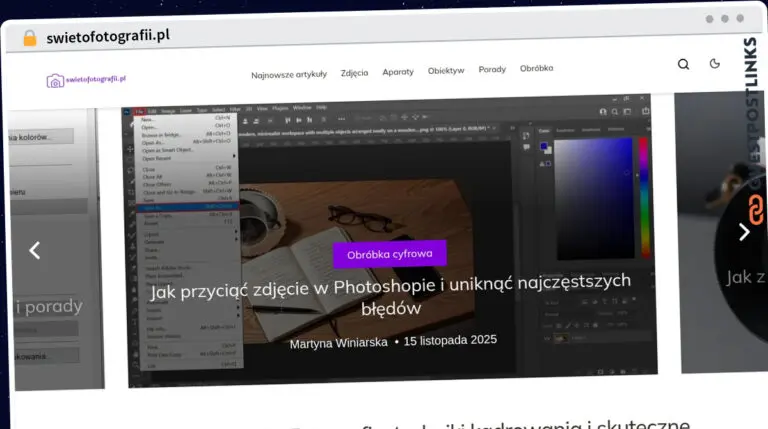Click the Obróbka cyfrowa category button
Viewport: 768px width, 429px height.
tap(390, 254)
